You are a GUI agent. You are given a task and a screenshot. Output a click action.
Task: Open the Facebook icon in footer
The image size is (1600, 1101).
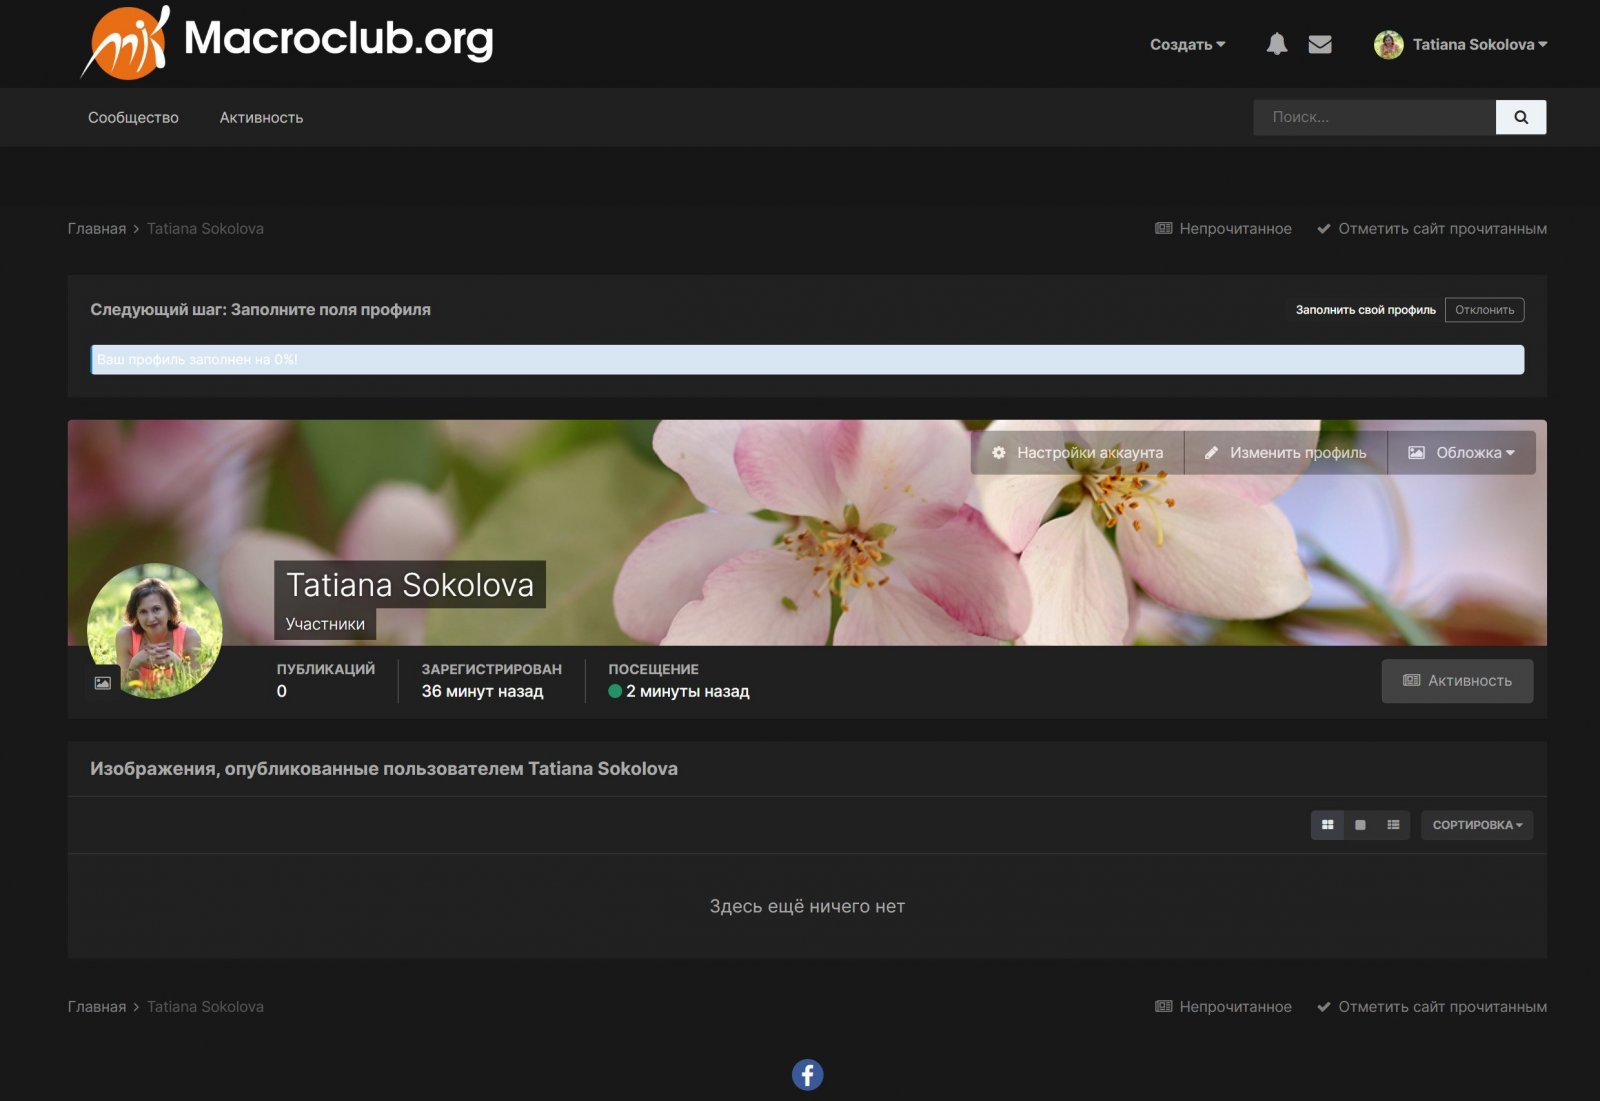click(807, 1075)
